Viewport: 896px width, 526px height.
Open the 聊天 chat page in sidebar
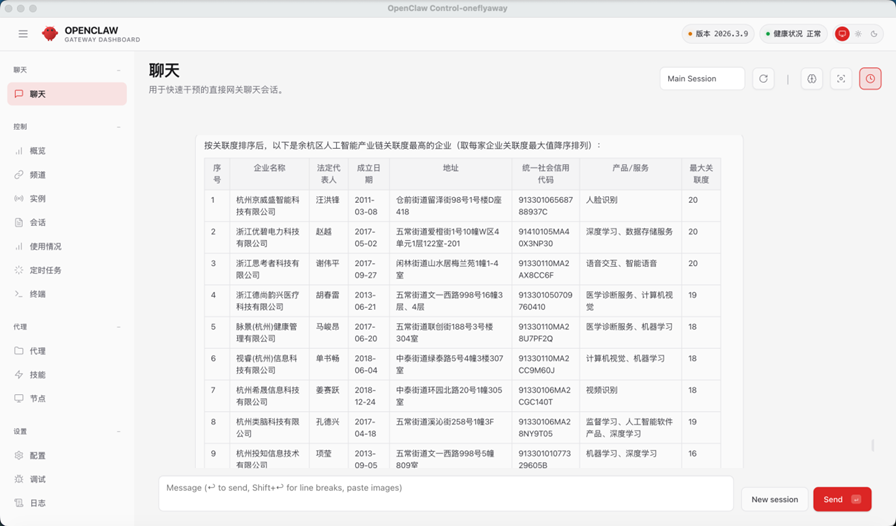pos(67,94)
